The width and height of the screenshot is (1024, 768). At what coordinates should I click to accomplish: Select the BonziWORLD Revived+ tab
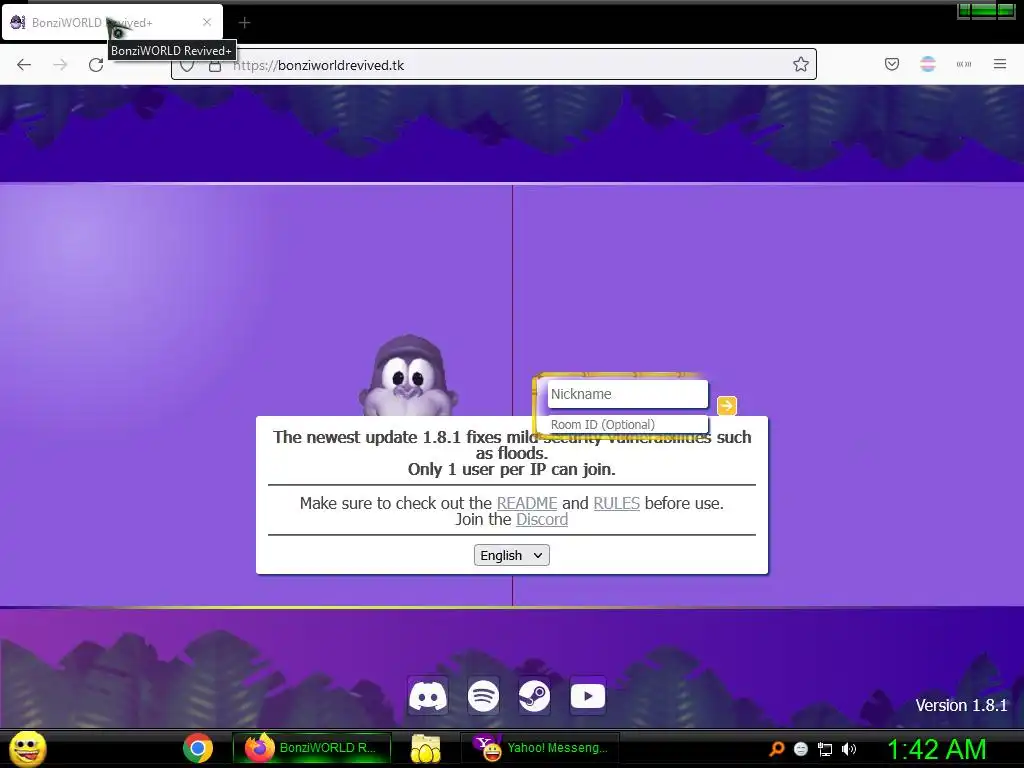click(112, 23)
